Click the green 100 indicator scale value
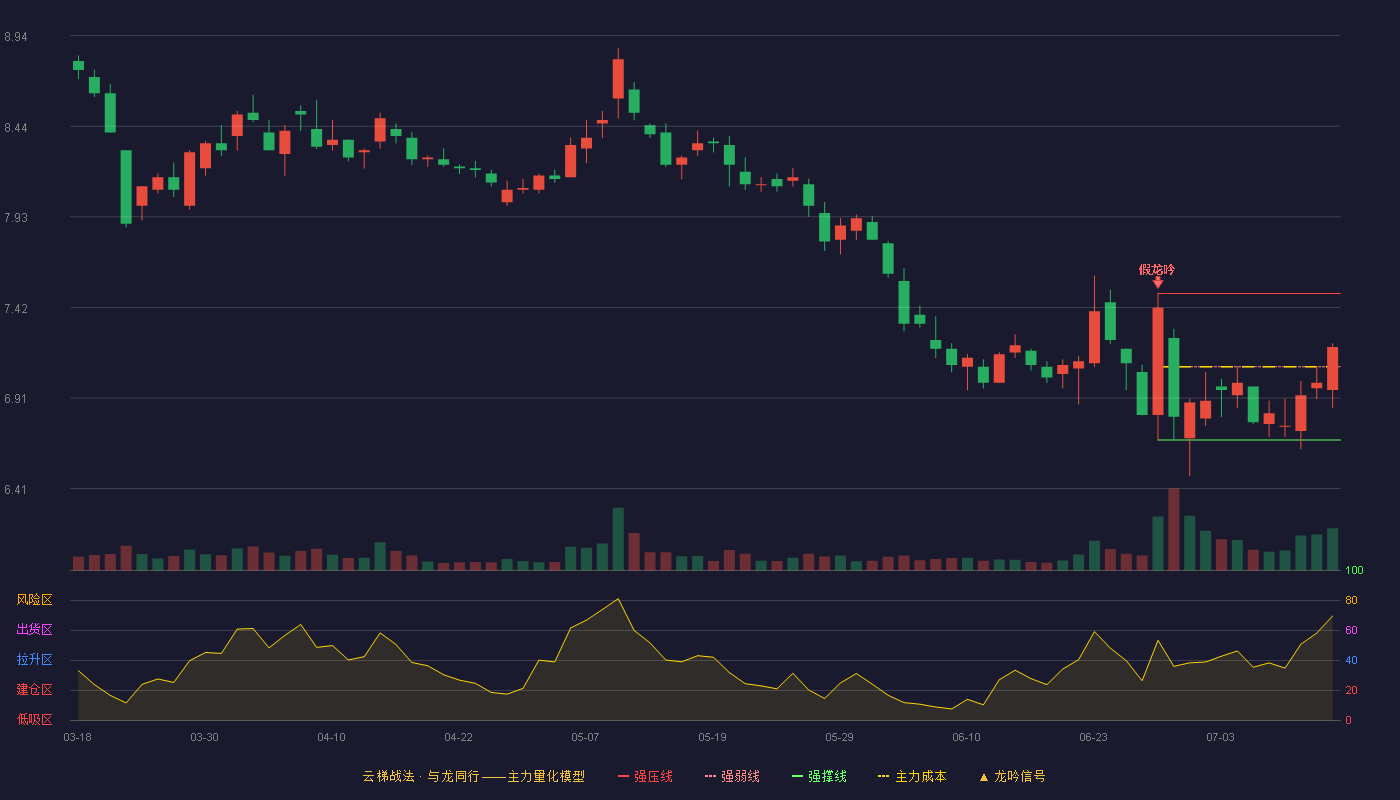 click(x=1354, y=571)
